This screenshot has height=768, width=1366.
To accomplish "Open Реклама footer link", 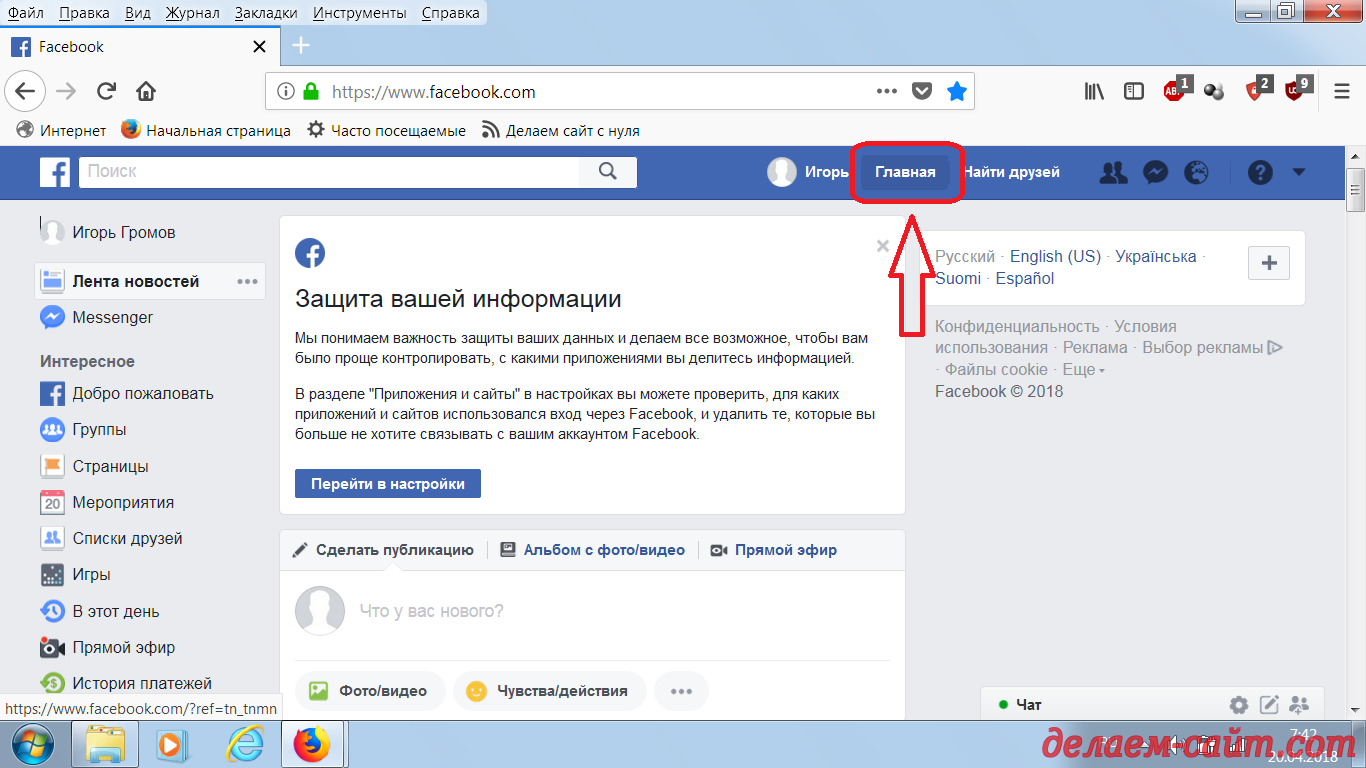I will point(1095,348).
